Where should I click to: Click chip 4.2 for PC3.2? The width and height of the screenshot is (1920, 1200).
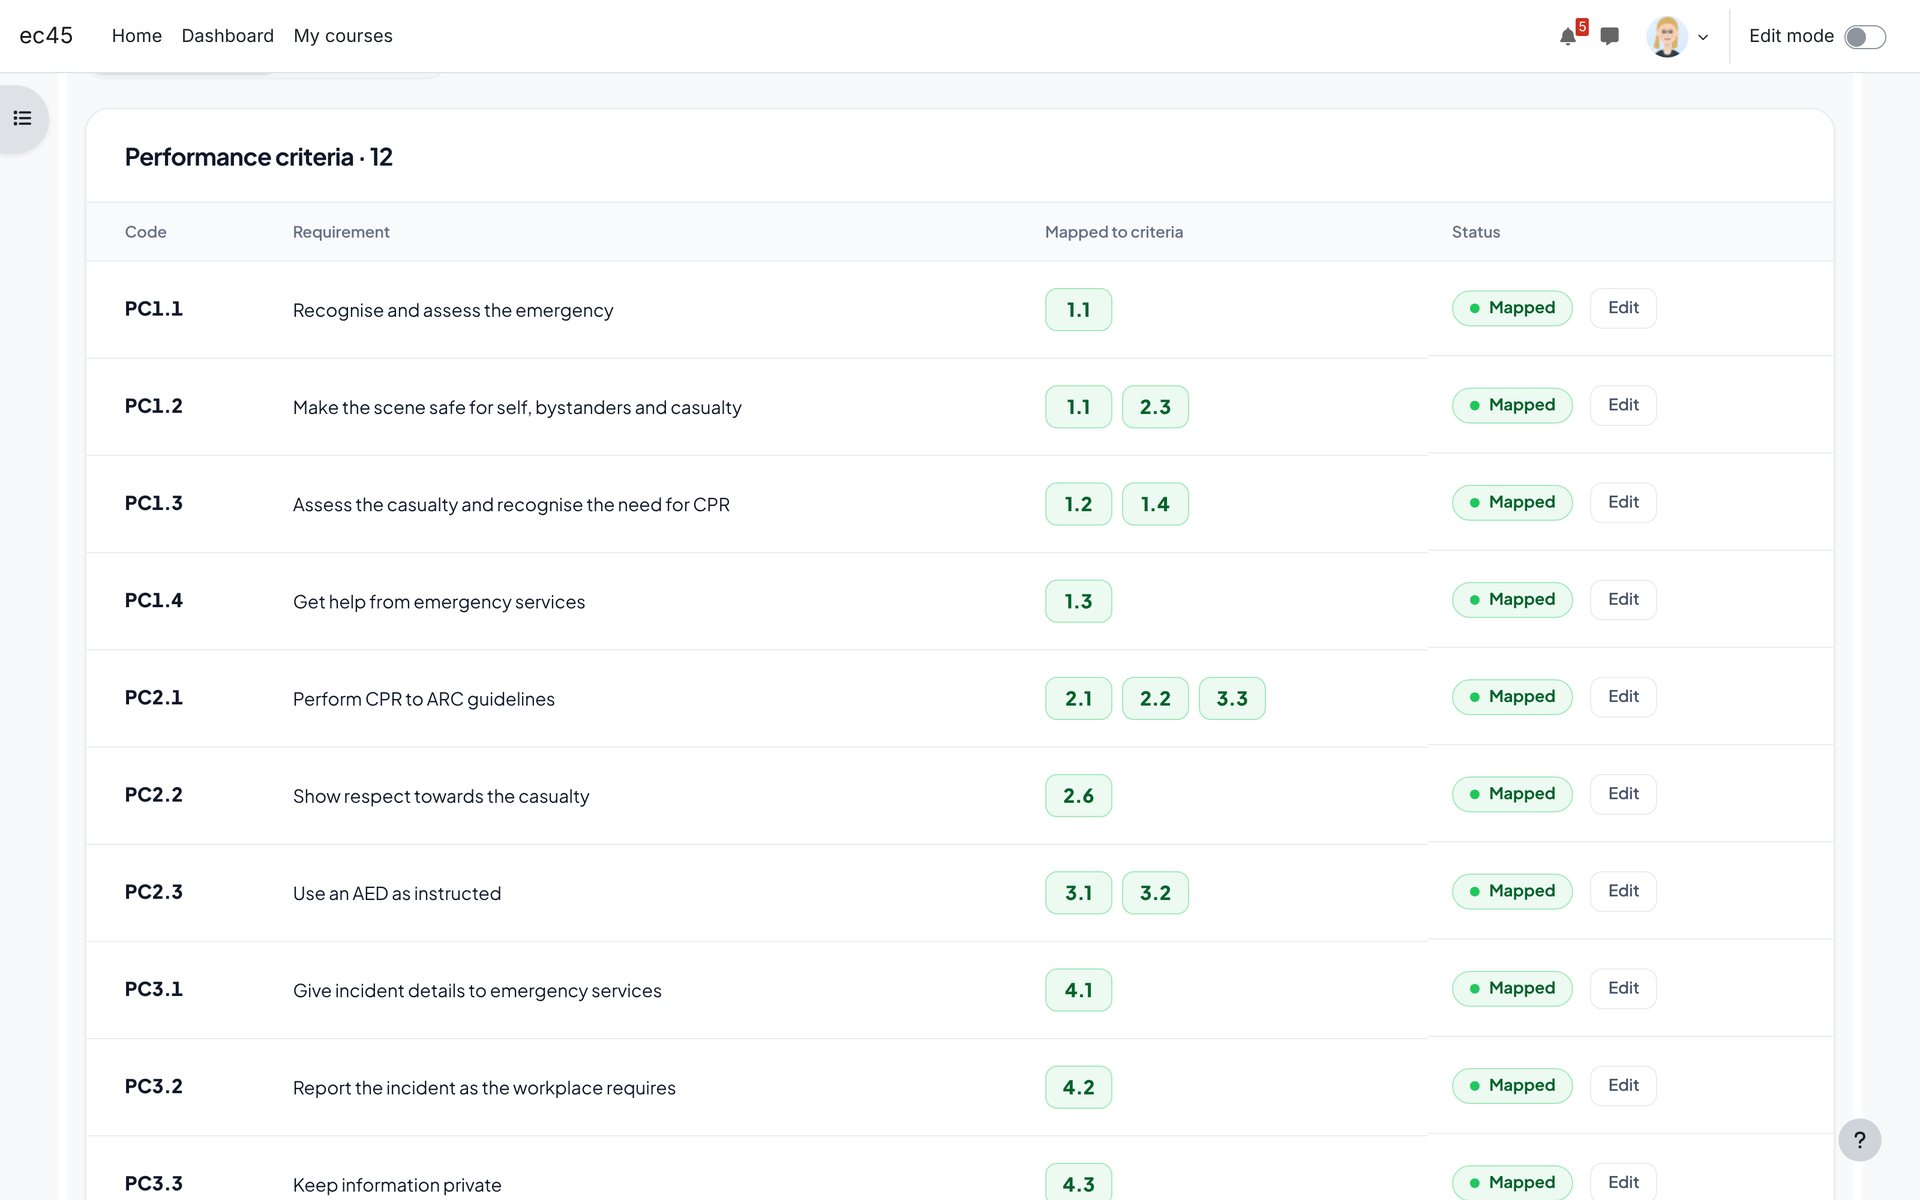(1078, 1087)
